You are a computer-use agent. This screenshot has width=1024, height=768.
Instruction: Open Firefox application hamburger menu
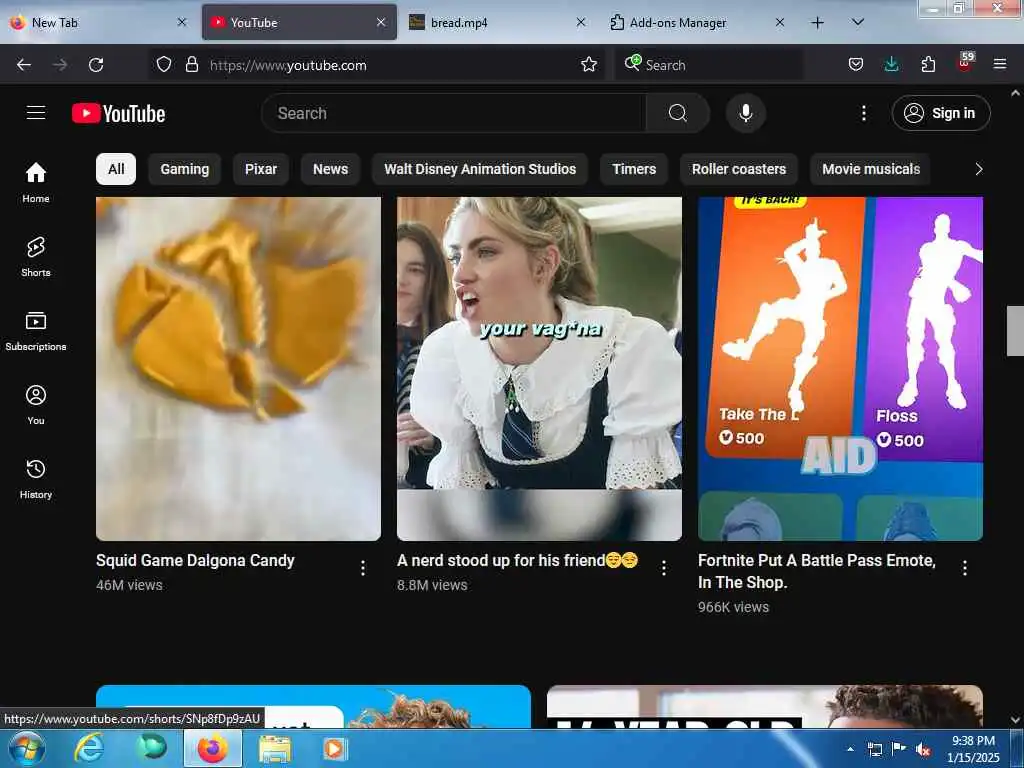click(1000, 65)
